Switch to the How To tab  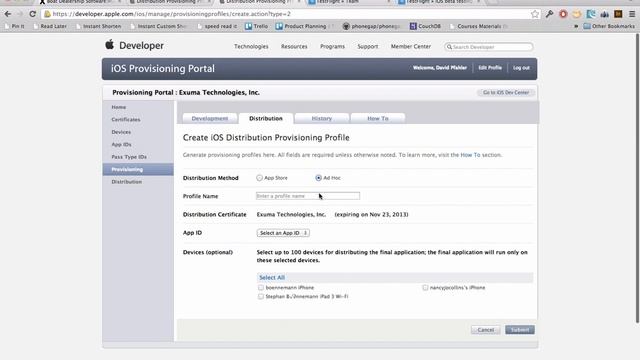tap(378, 118)
